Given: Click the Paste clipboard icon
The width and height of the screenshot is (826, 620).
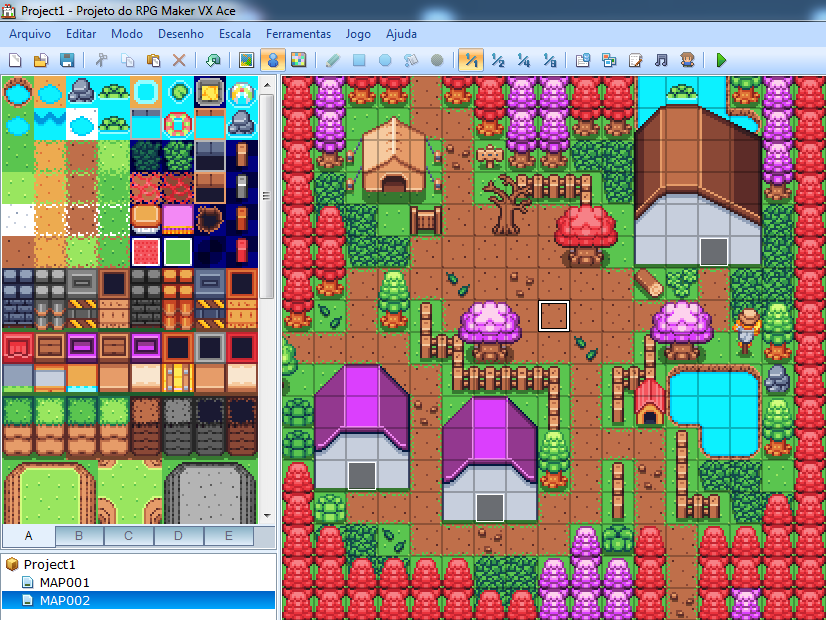Looking at the screenshot, I should coord(153,60).
